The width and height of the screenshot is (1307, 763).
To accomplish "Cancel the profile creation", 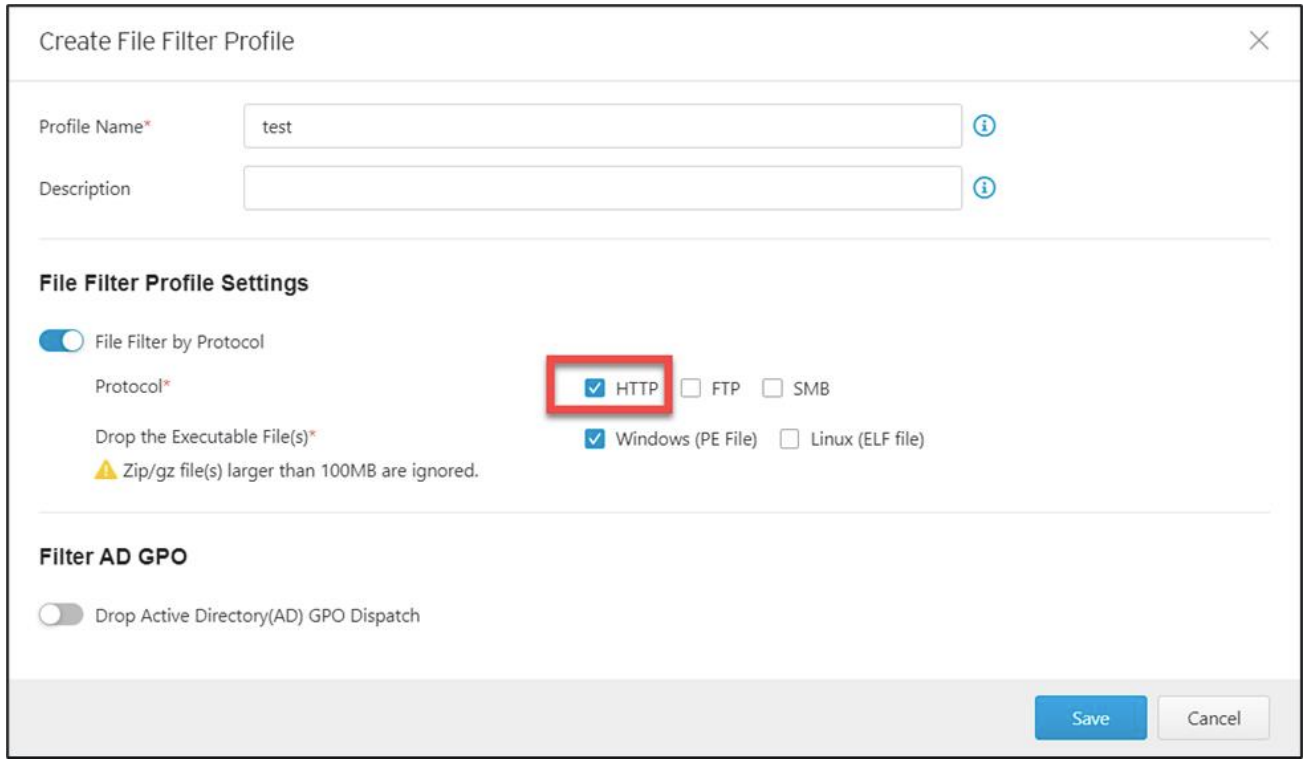I will coord(1213,718).
